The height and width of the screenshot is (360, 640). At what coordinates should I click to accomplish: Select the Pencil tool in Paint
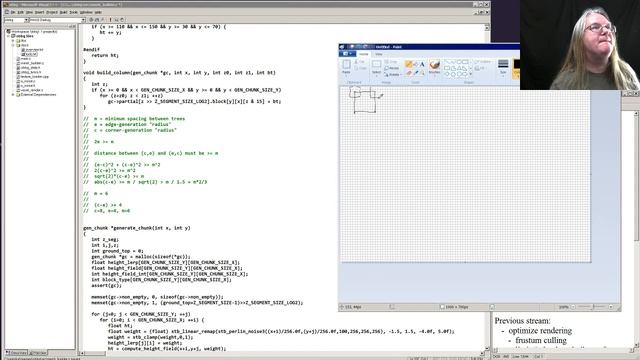pos(409,64)
